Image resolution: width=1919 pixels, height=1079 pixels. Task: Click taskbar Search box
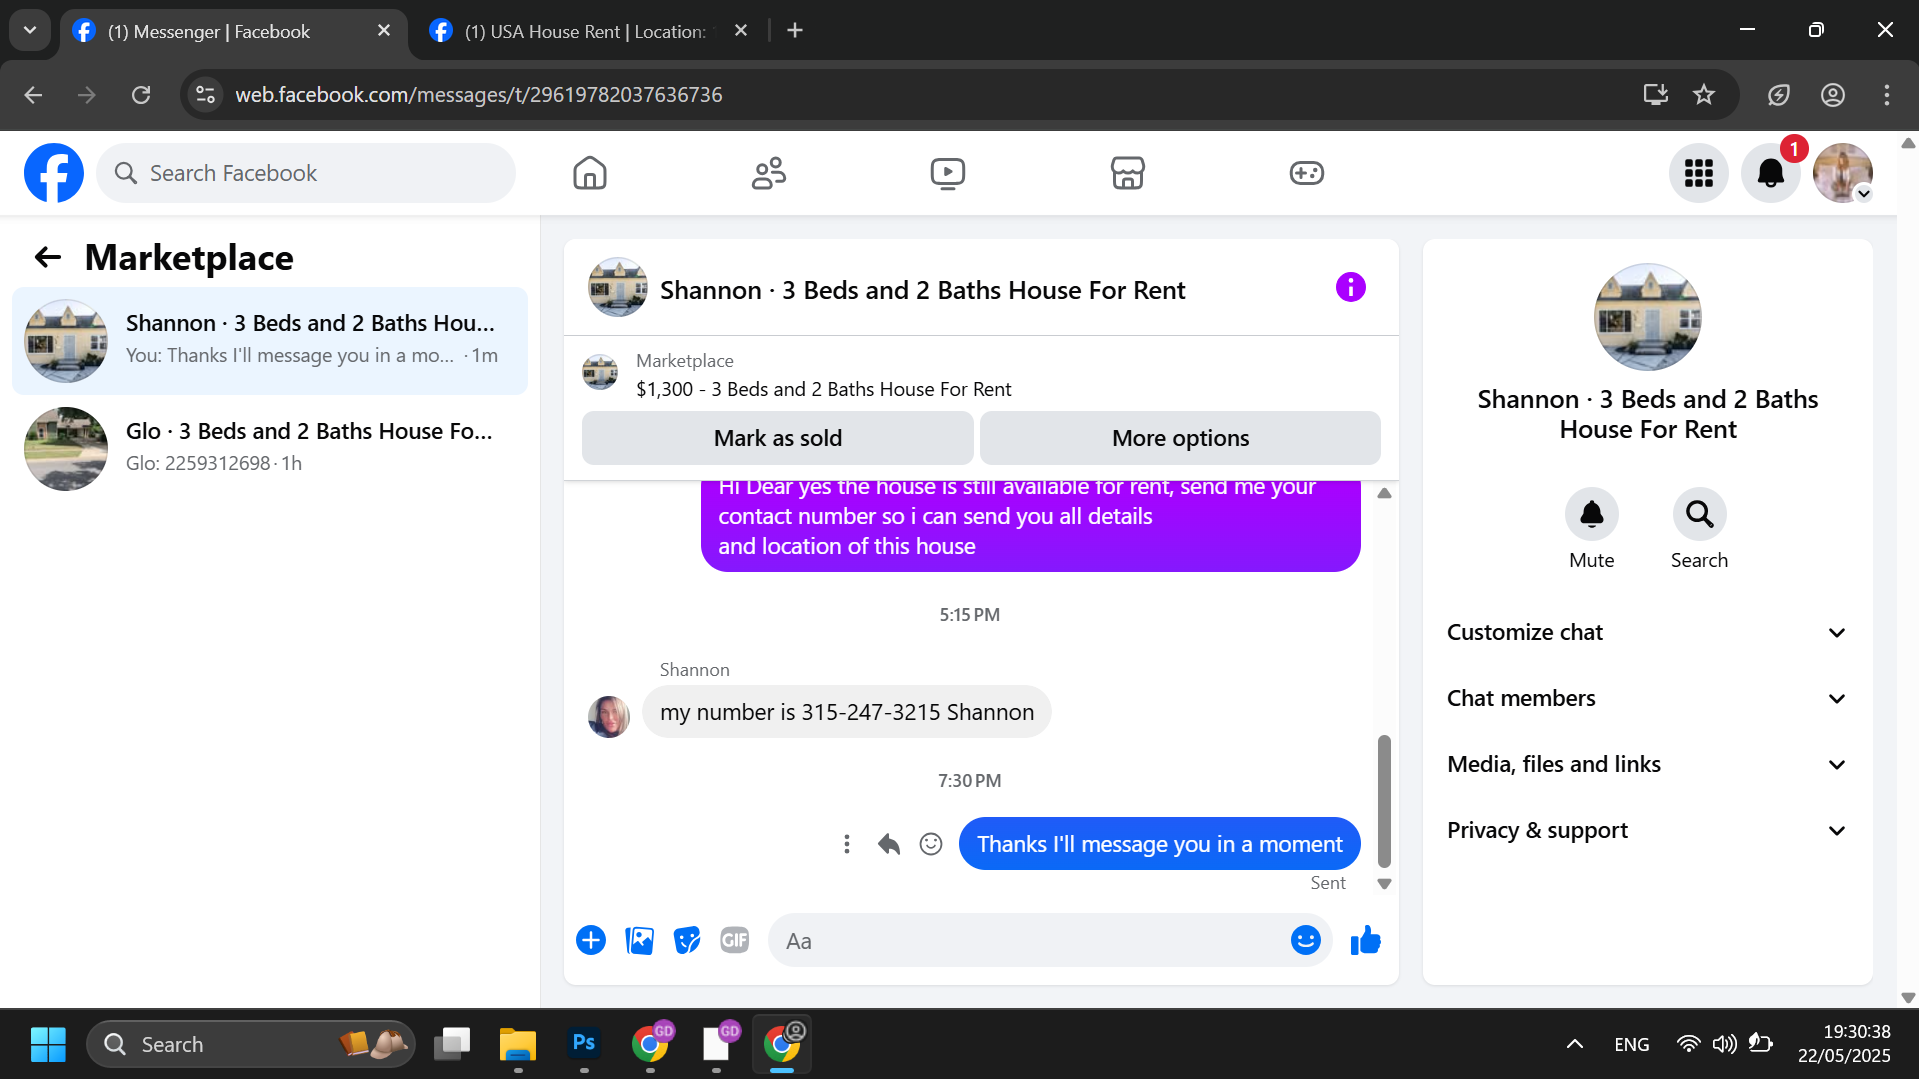point(251,1044)
